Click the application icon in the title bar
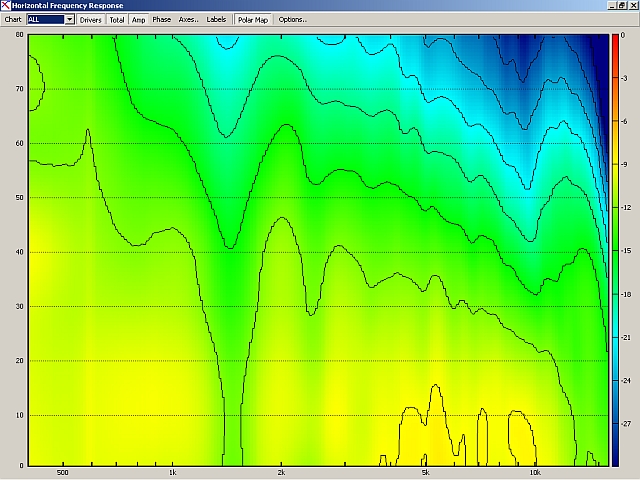The width and height of the screenshot is (640, 480). point(5,5)
